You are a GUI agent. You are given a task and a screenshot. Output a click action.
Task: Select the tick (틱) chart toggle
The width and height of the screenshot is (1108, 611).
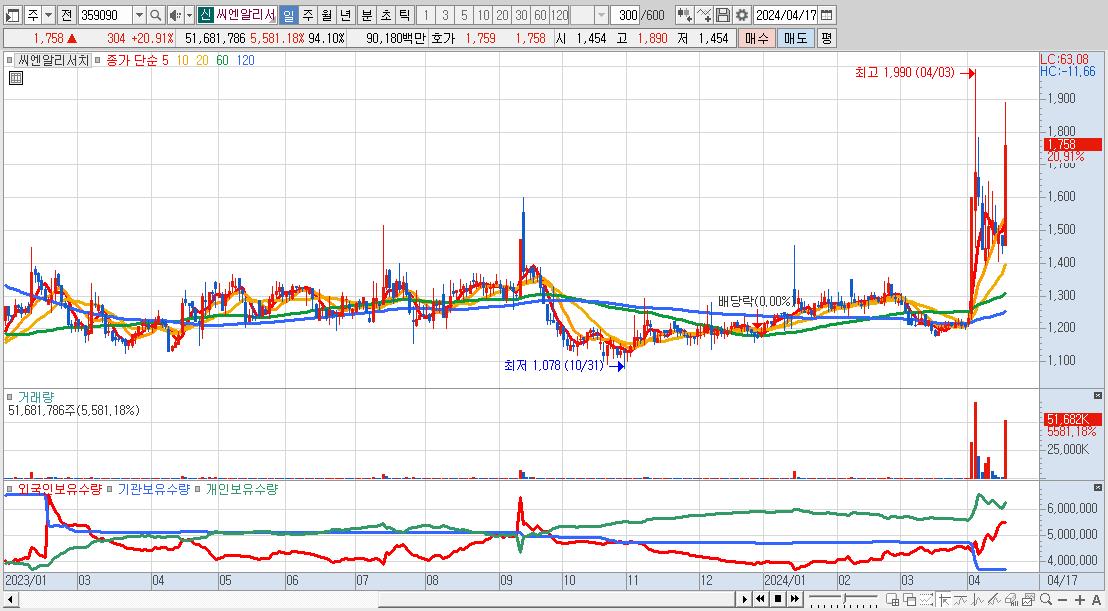(x=403, y=15)
